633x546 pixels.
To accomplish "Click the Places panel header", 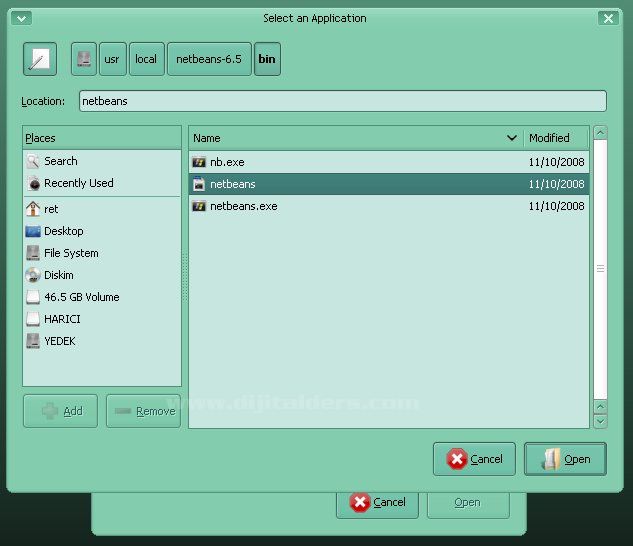I will [102, 138].
